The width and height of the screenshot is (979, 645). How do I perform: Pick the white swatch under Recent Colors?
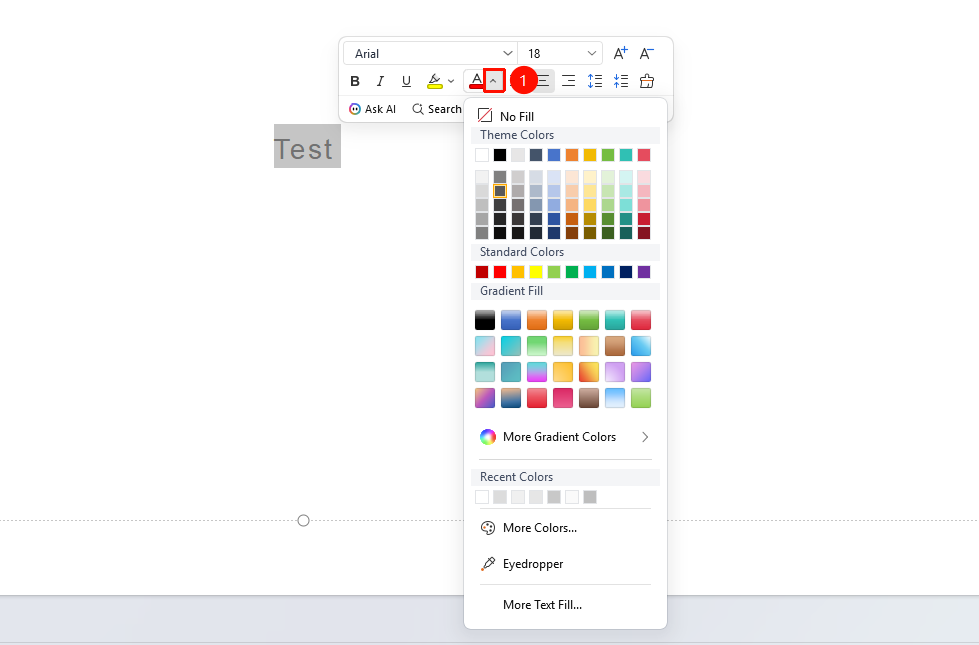482,497
